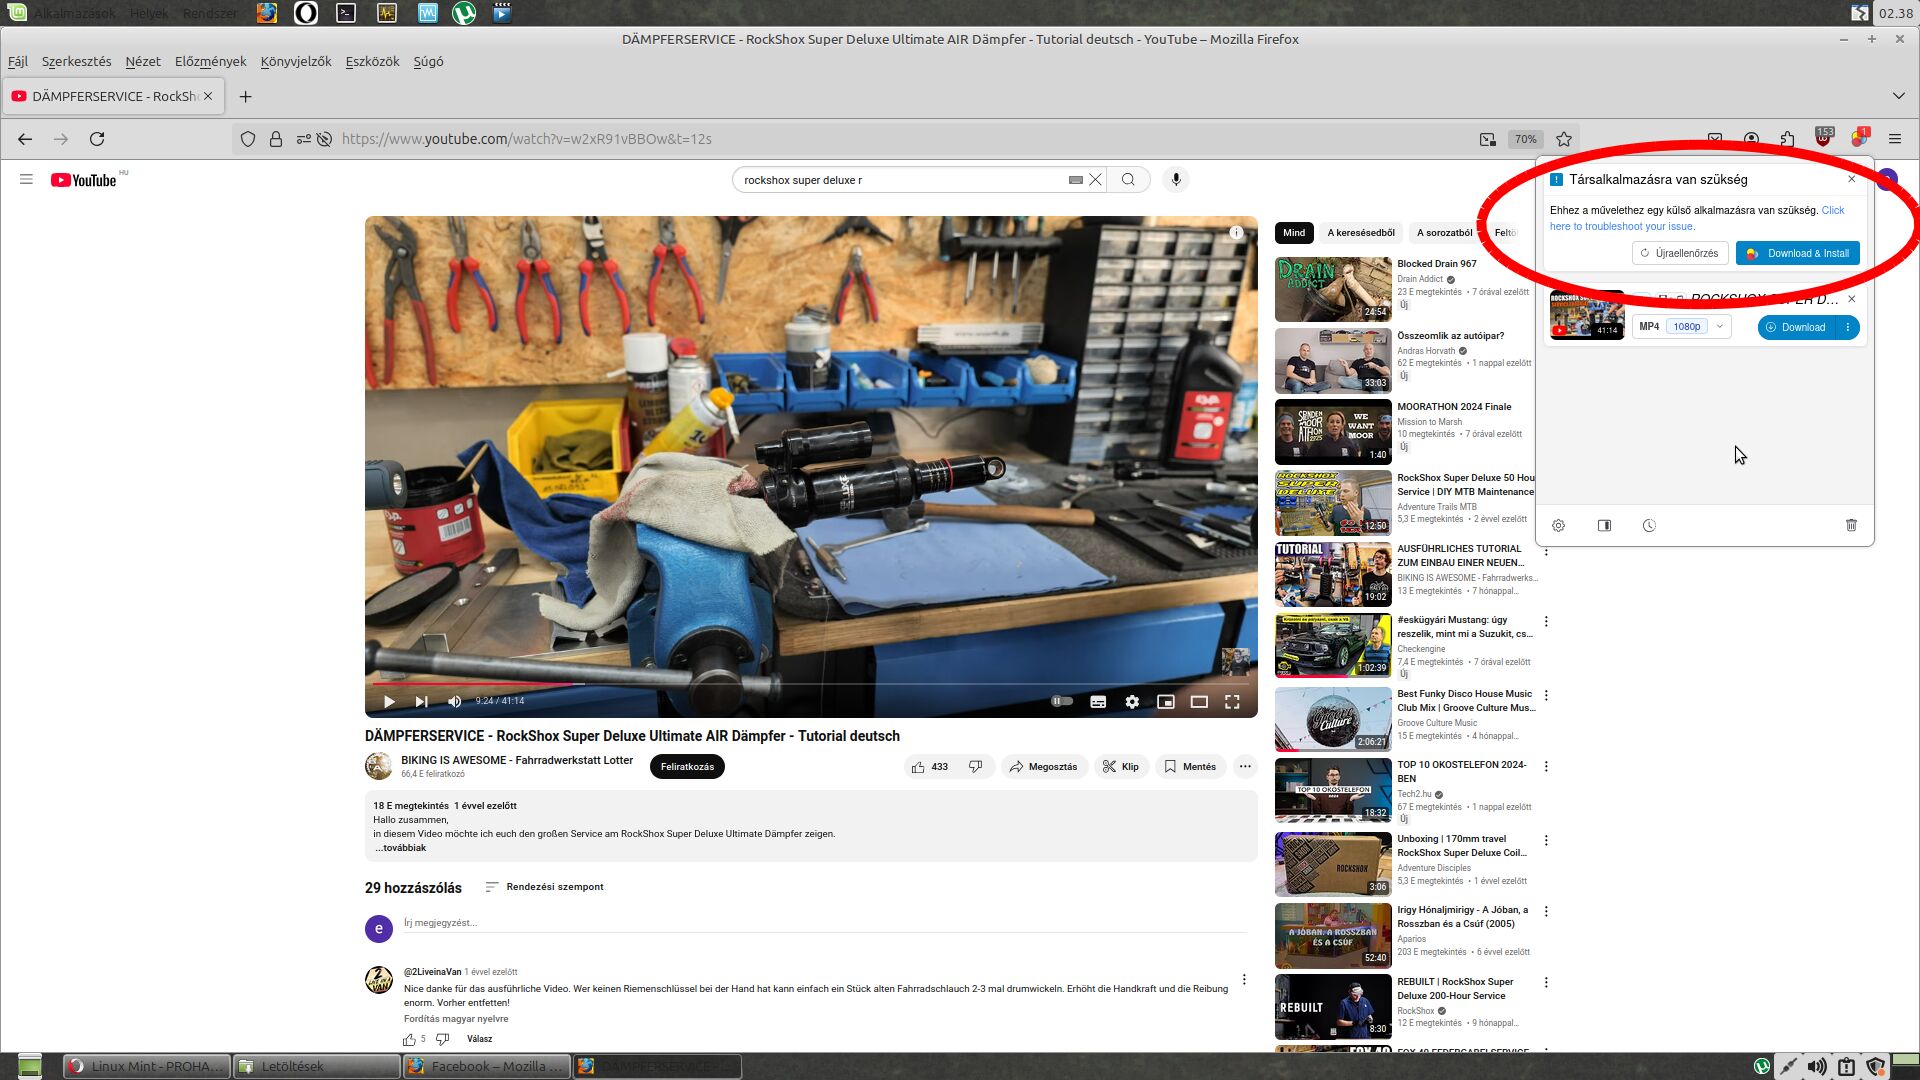Submit the YouTube search with magnifier
The image size is (1920, 1080).
click(1128, 180)
